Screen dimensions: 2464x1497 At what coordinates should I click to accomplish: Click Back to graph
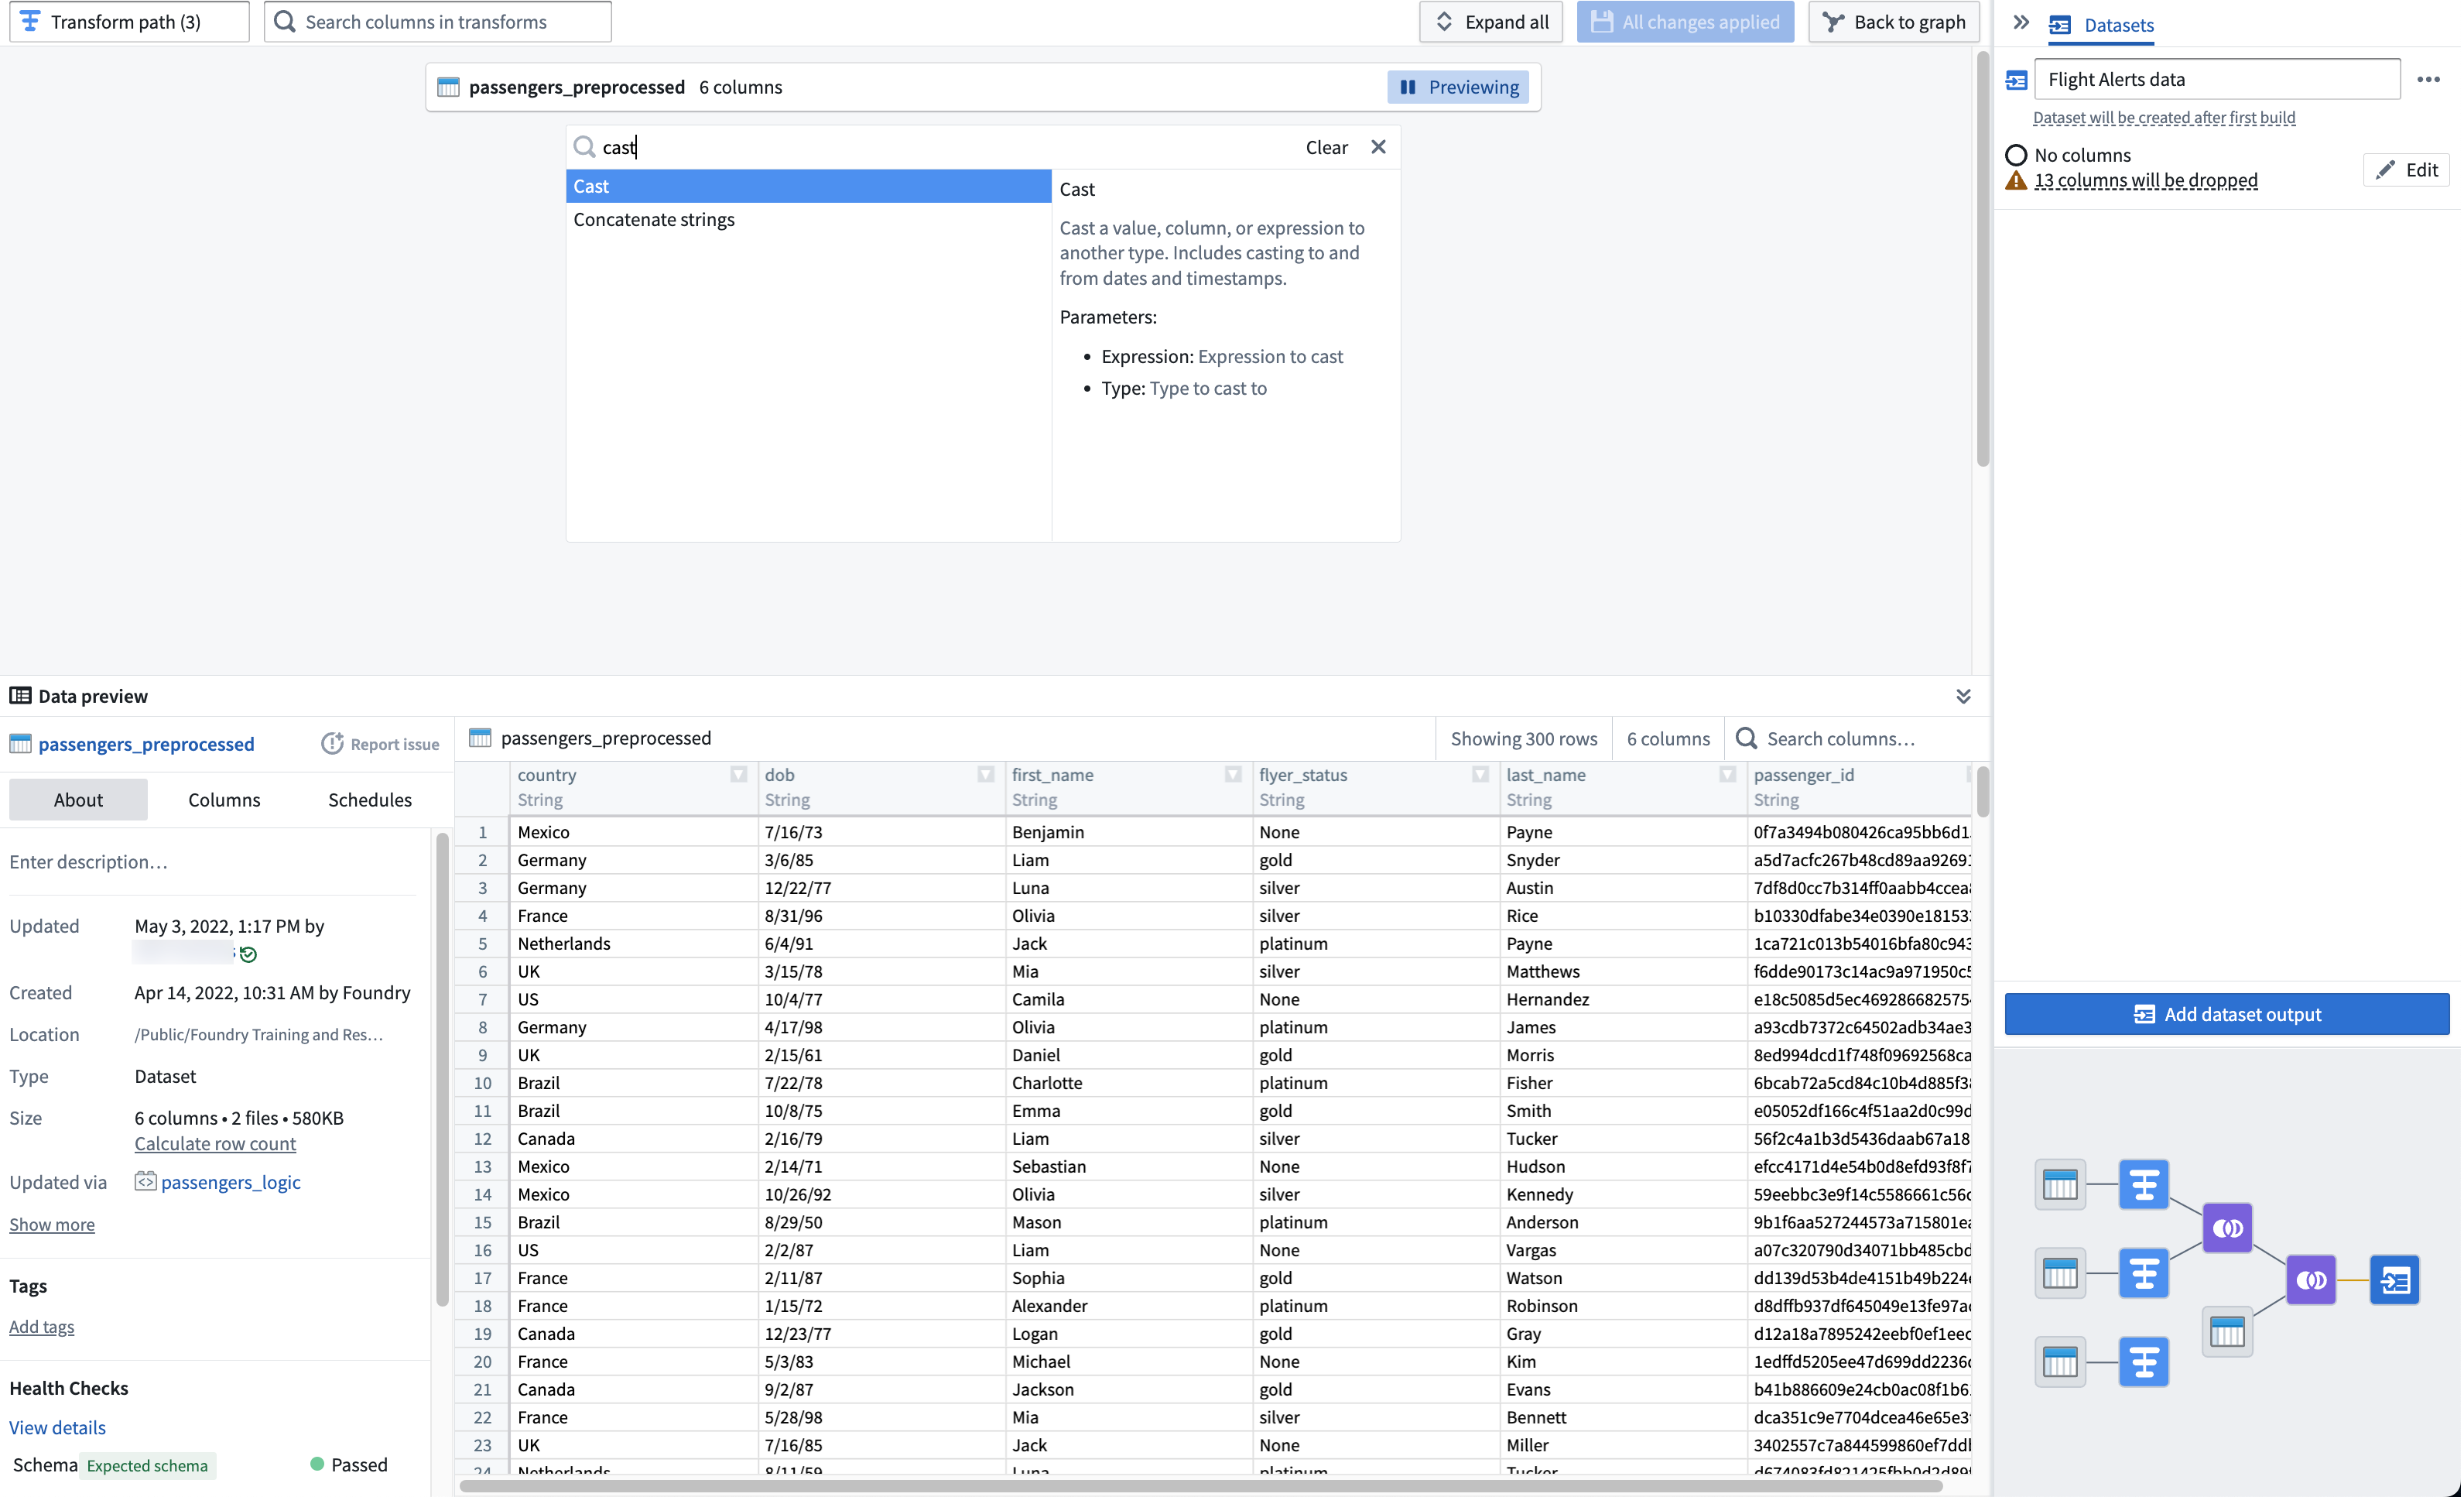tap(1893, 21)
